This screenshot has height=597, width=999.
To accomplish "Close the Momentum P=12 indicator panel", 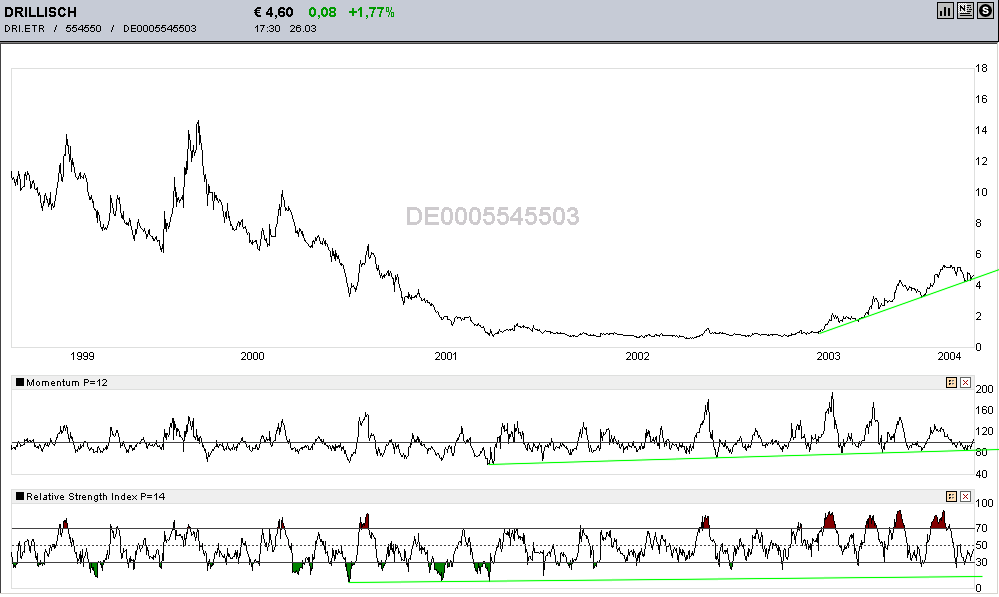I will [x=965, y=382].
